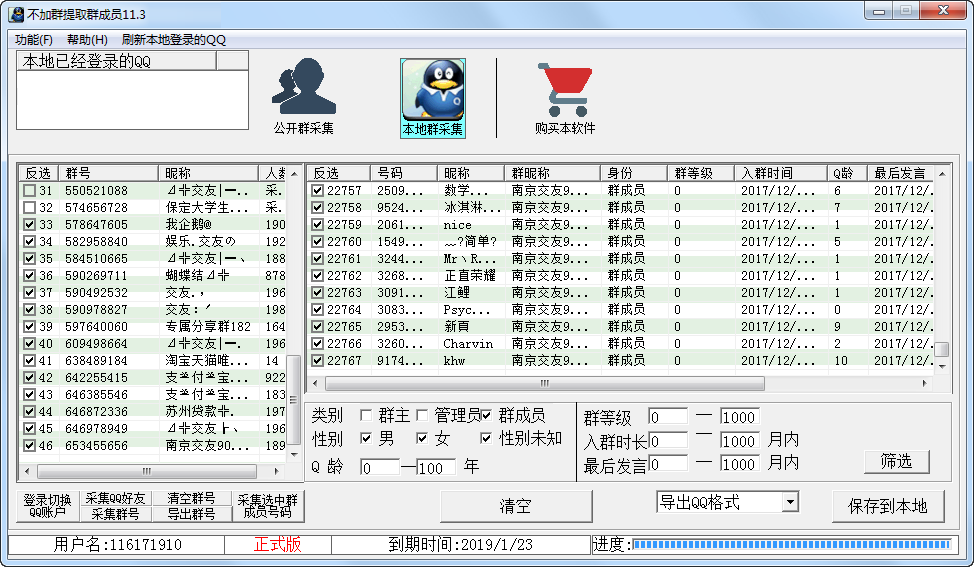Open the 帮助(H) menu

(x=87, y=40)
